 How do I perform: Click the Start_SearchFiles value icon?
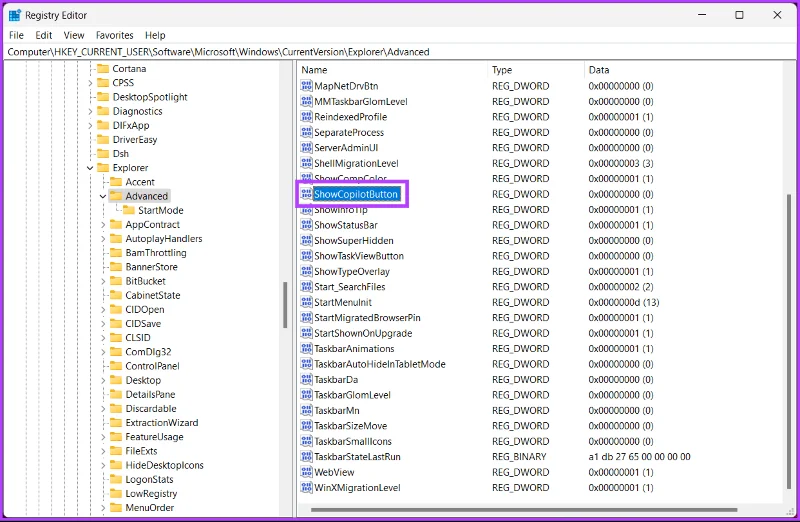click(x=306, y=286)
